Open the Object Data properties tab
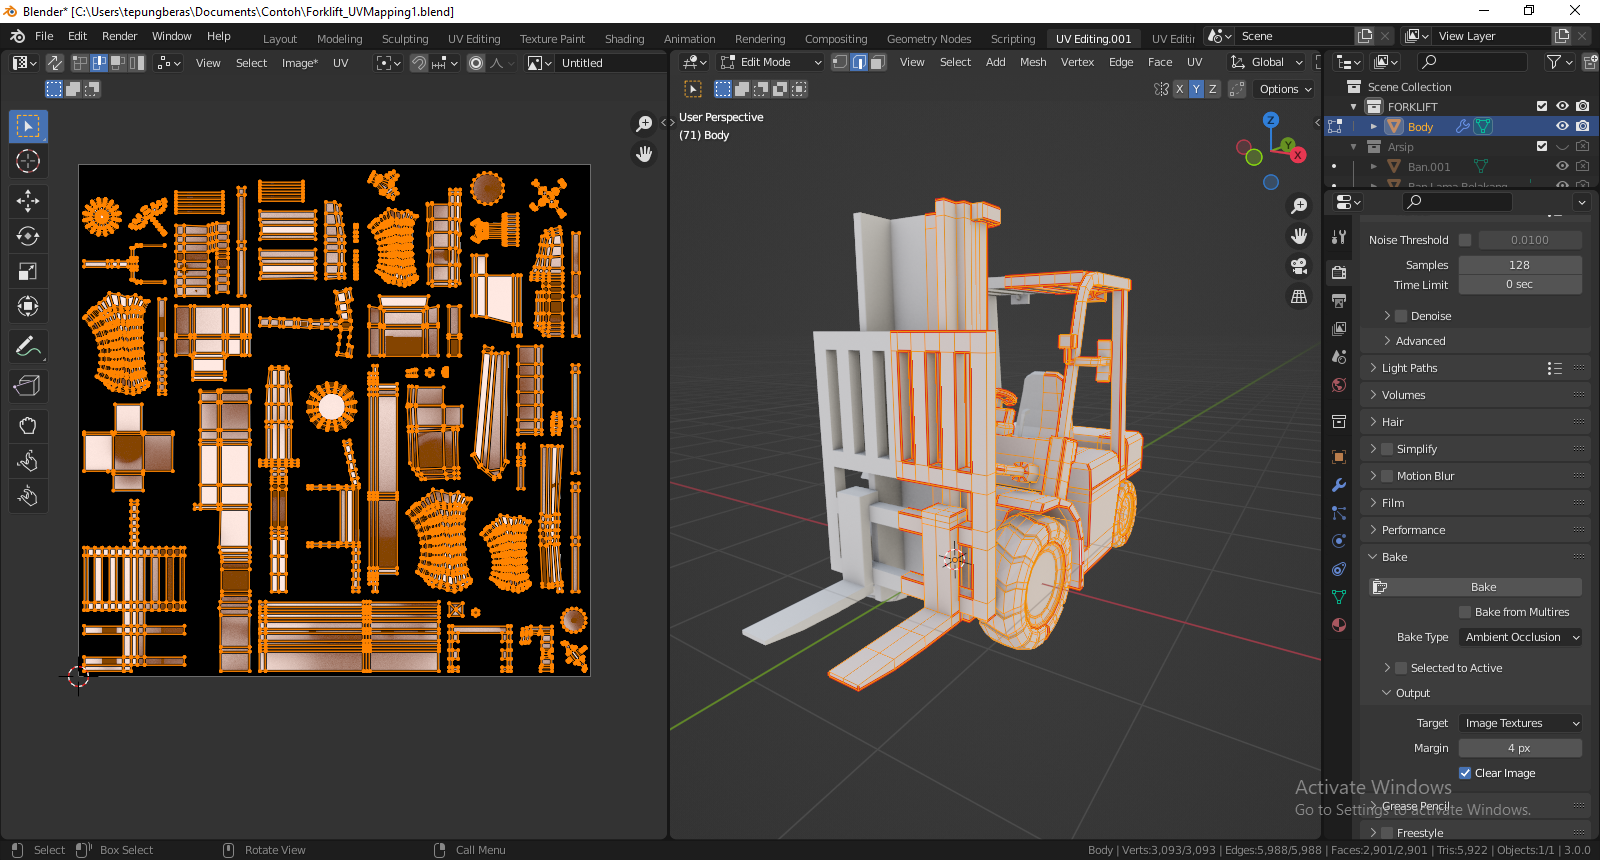 point(1339,597)
